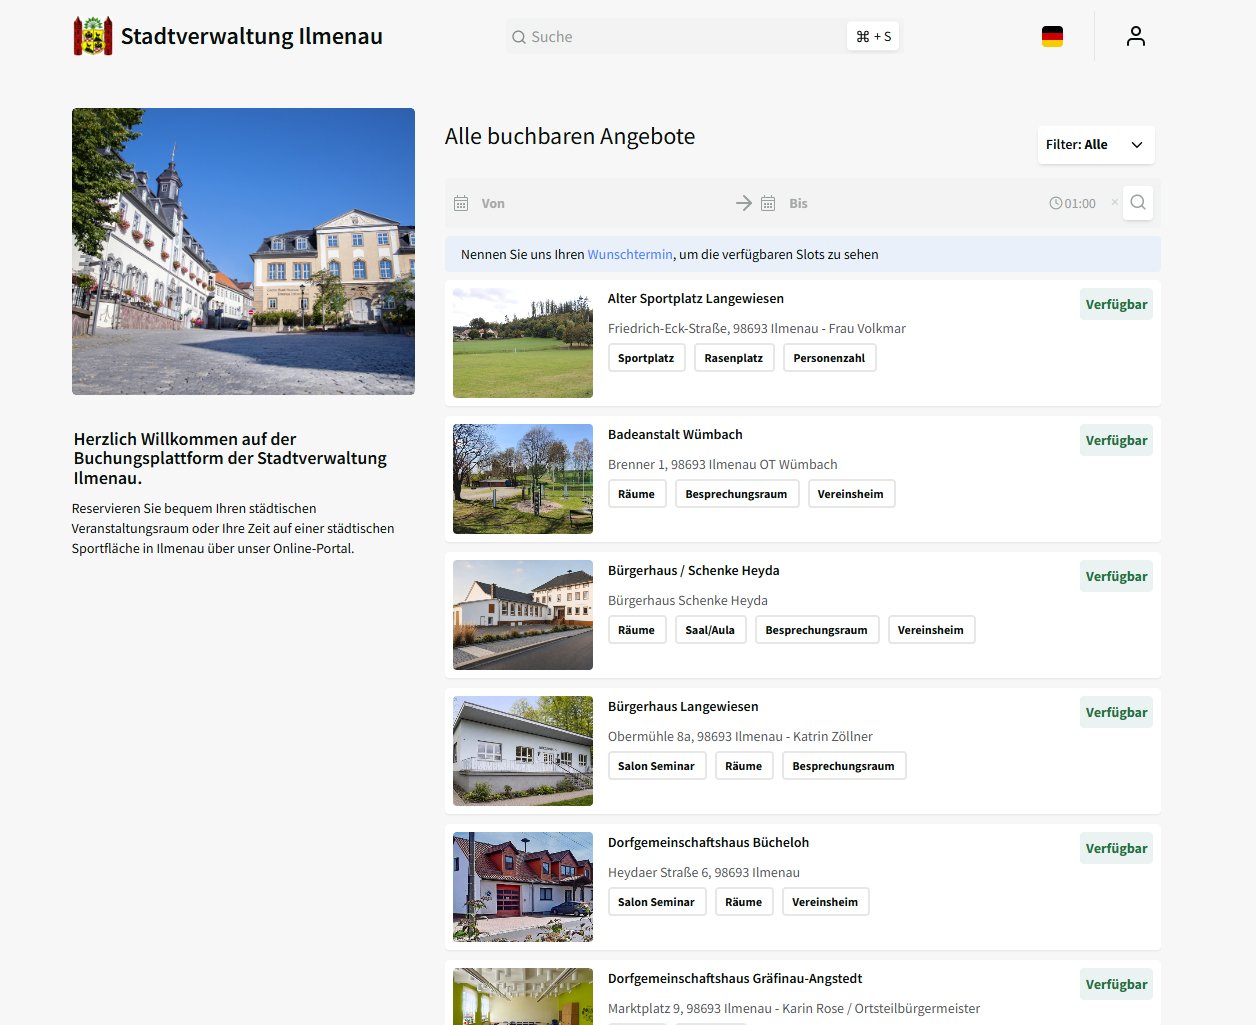1256x1025 pixels.
Task: Select Besprechungsraum tag under Bürgerhaus Langewiesen
Action: point(844,766)
